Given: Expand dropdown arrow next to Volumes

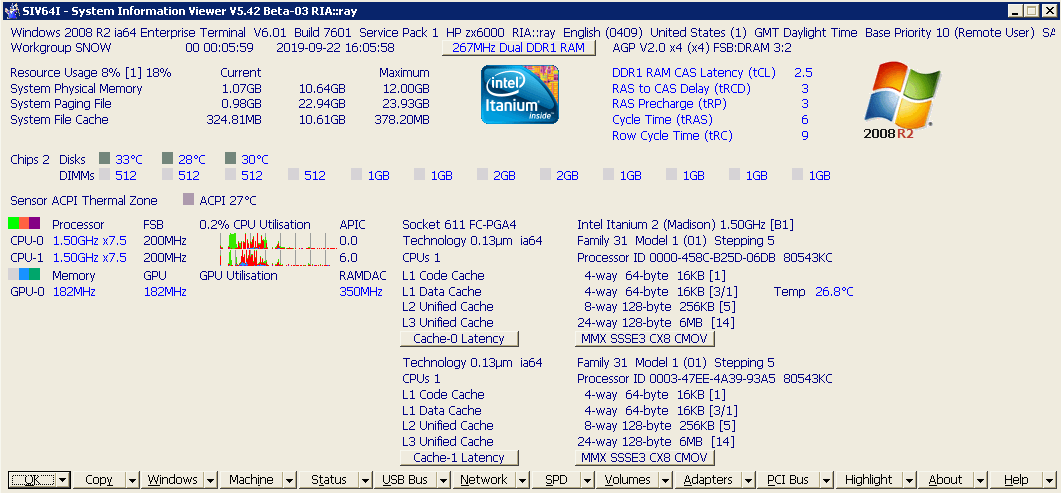Looking at the screenshot, I should point(666,479).
